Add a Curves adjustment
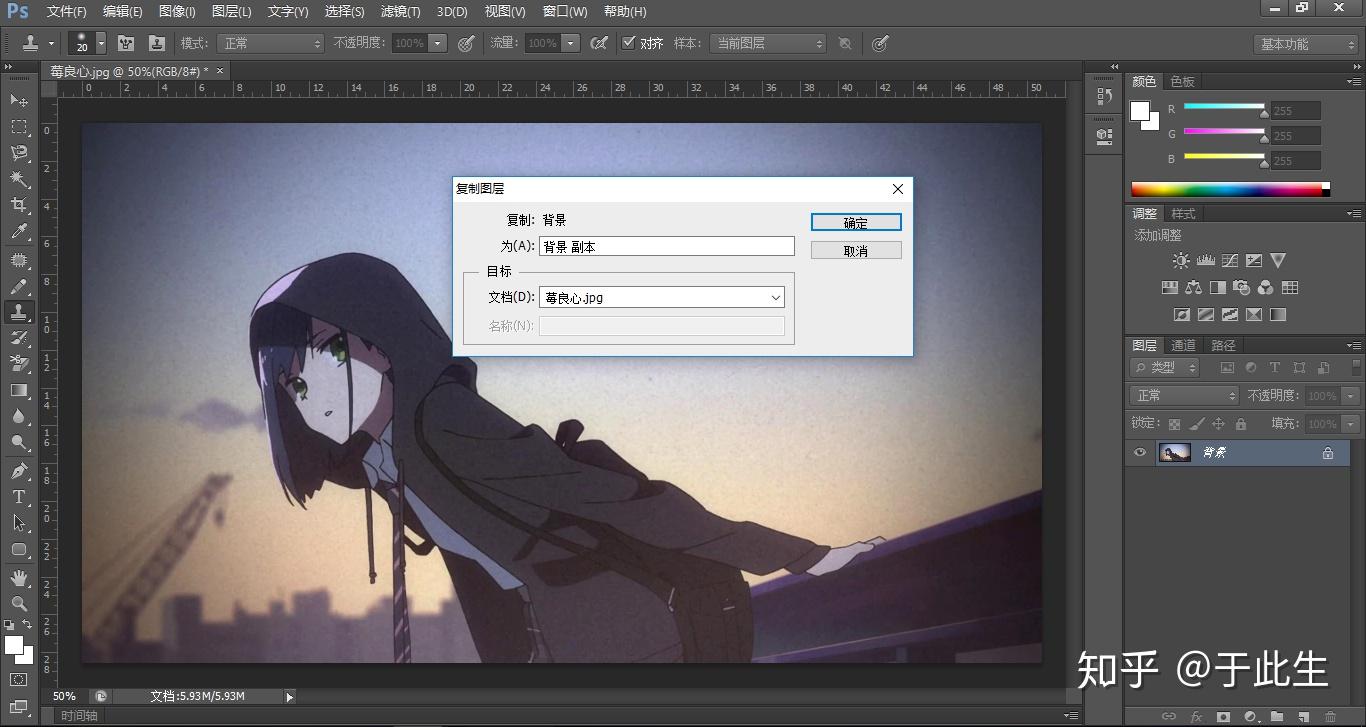The height and width of the screenshot is (727, 1366). point(1229,261)
